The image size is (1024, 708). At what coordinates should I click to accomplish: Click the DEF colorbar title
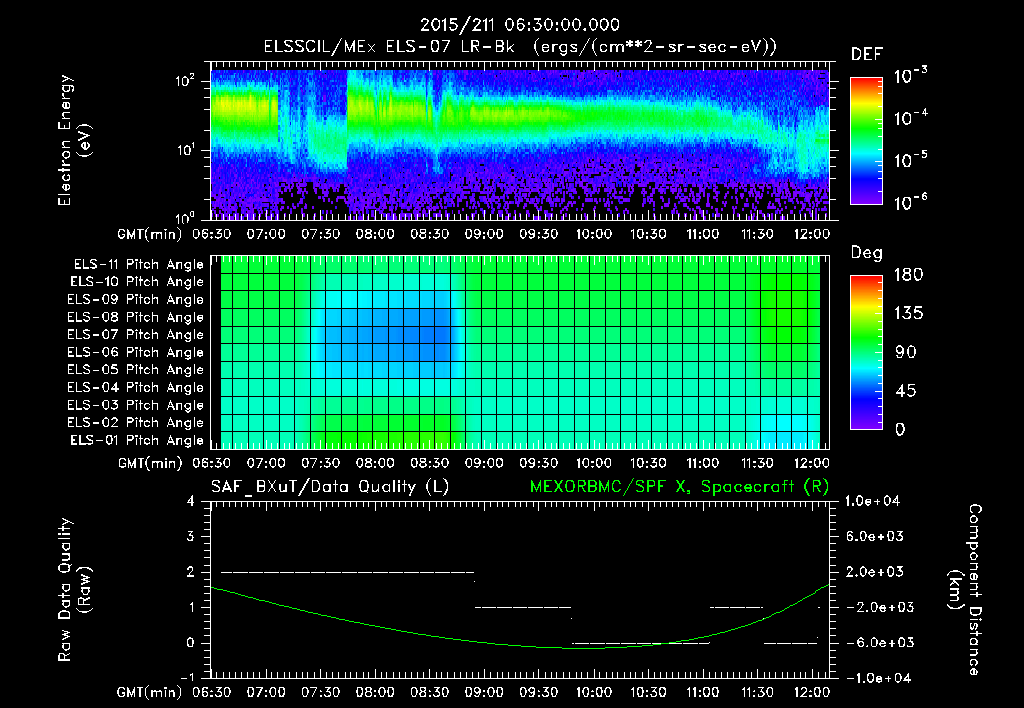[867, 55]
